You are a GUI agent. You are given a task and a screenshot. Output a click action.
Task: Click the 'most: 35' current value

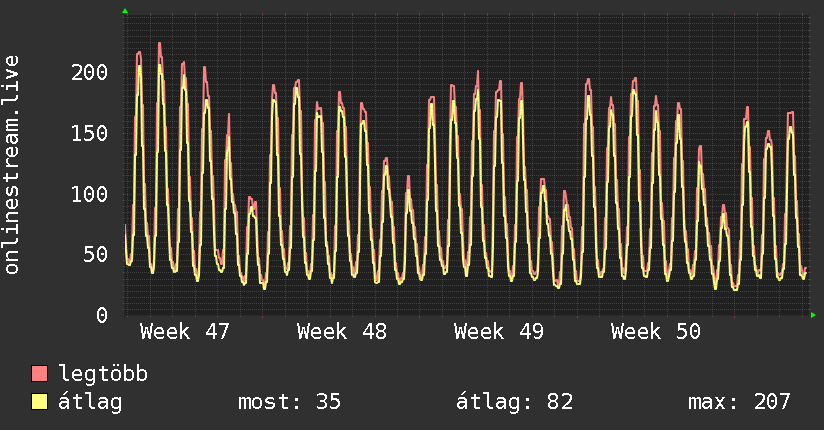[290, 402]
